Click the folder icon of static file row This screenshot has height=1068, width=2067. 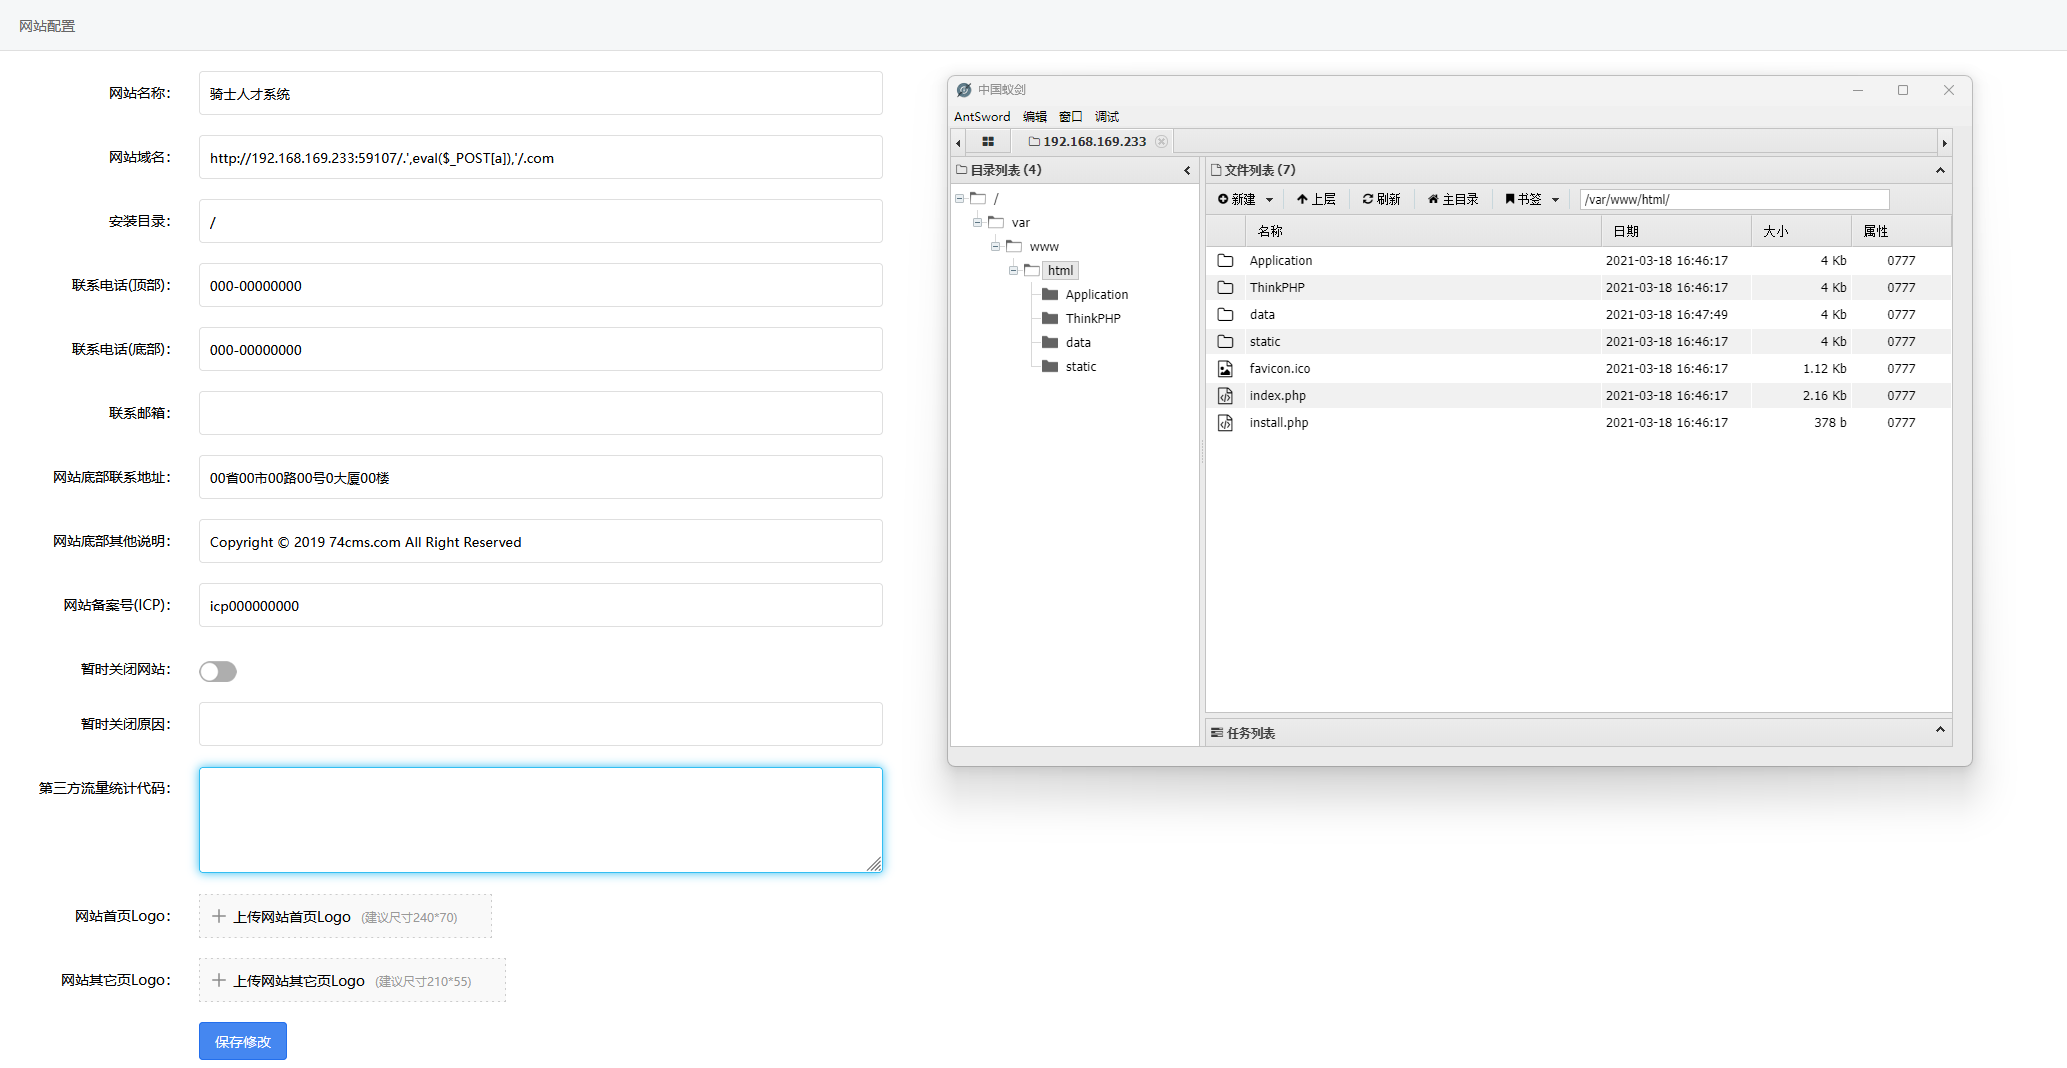[1225, 342]
